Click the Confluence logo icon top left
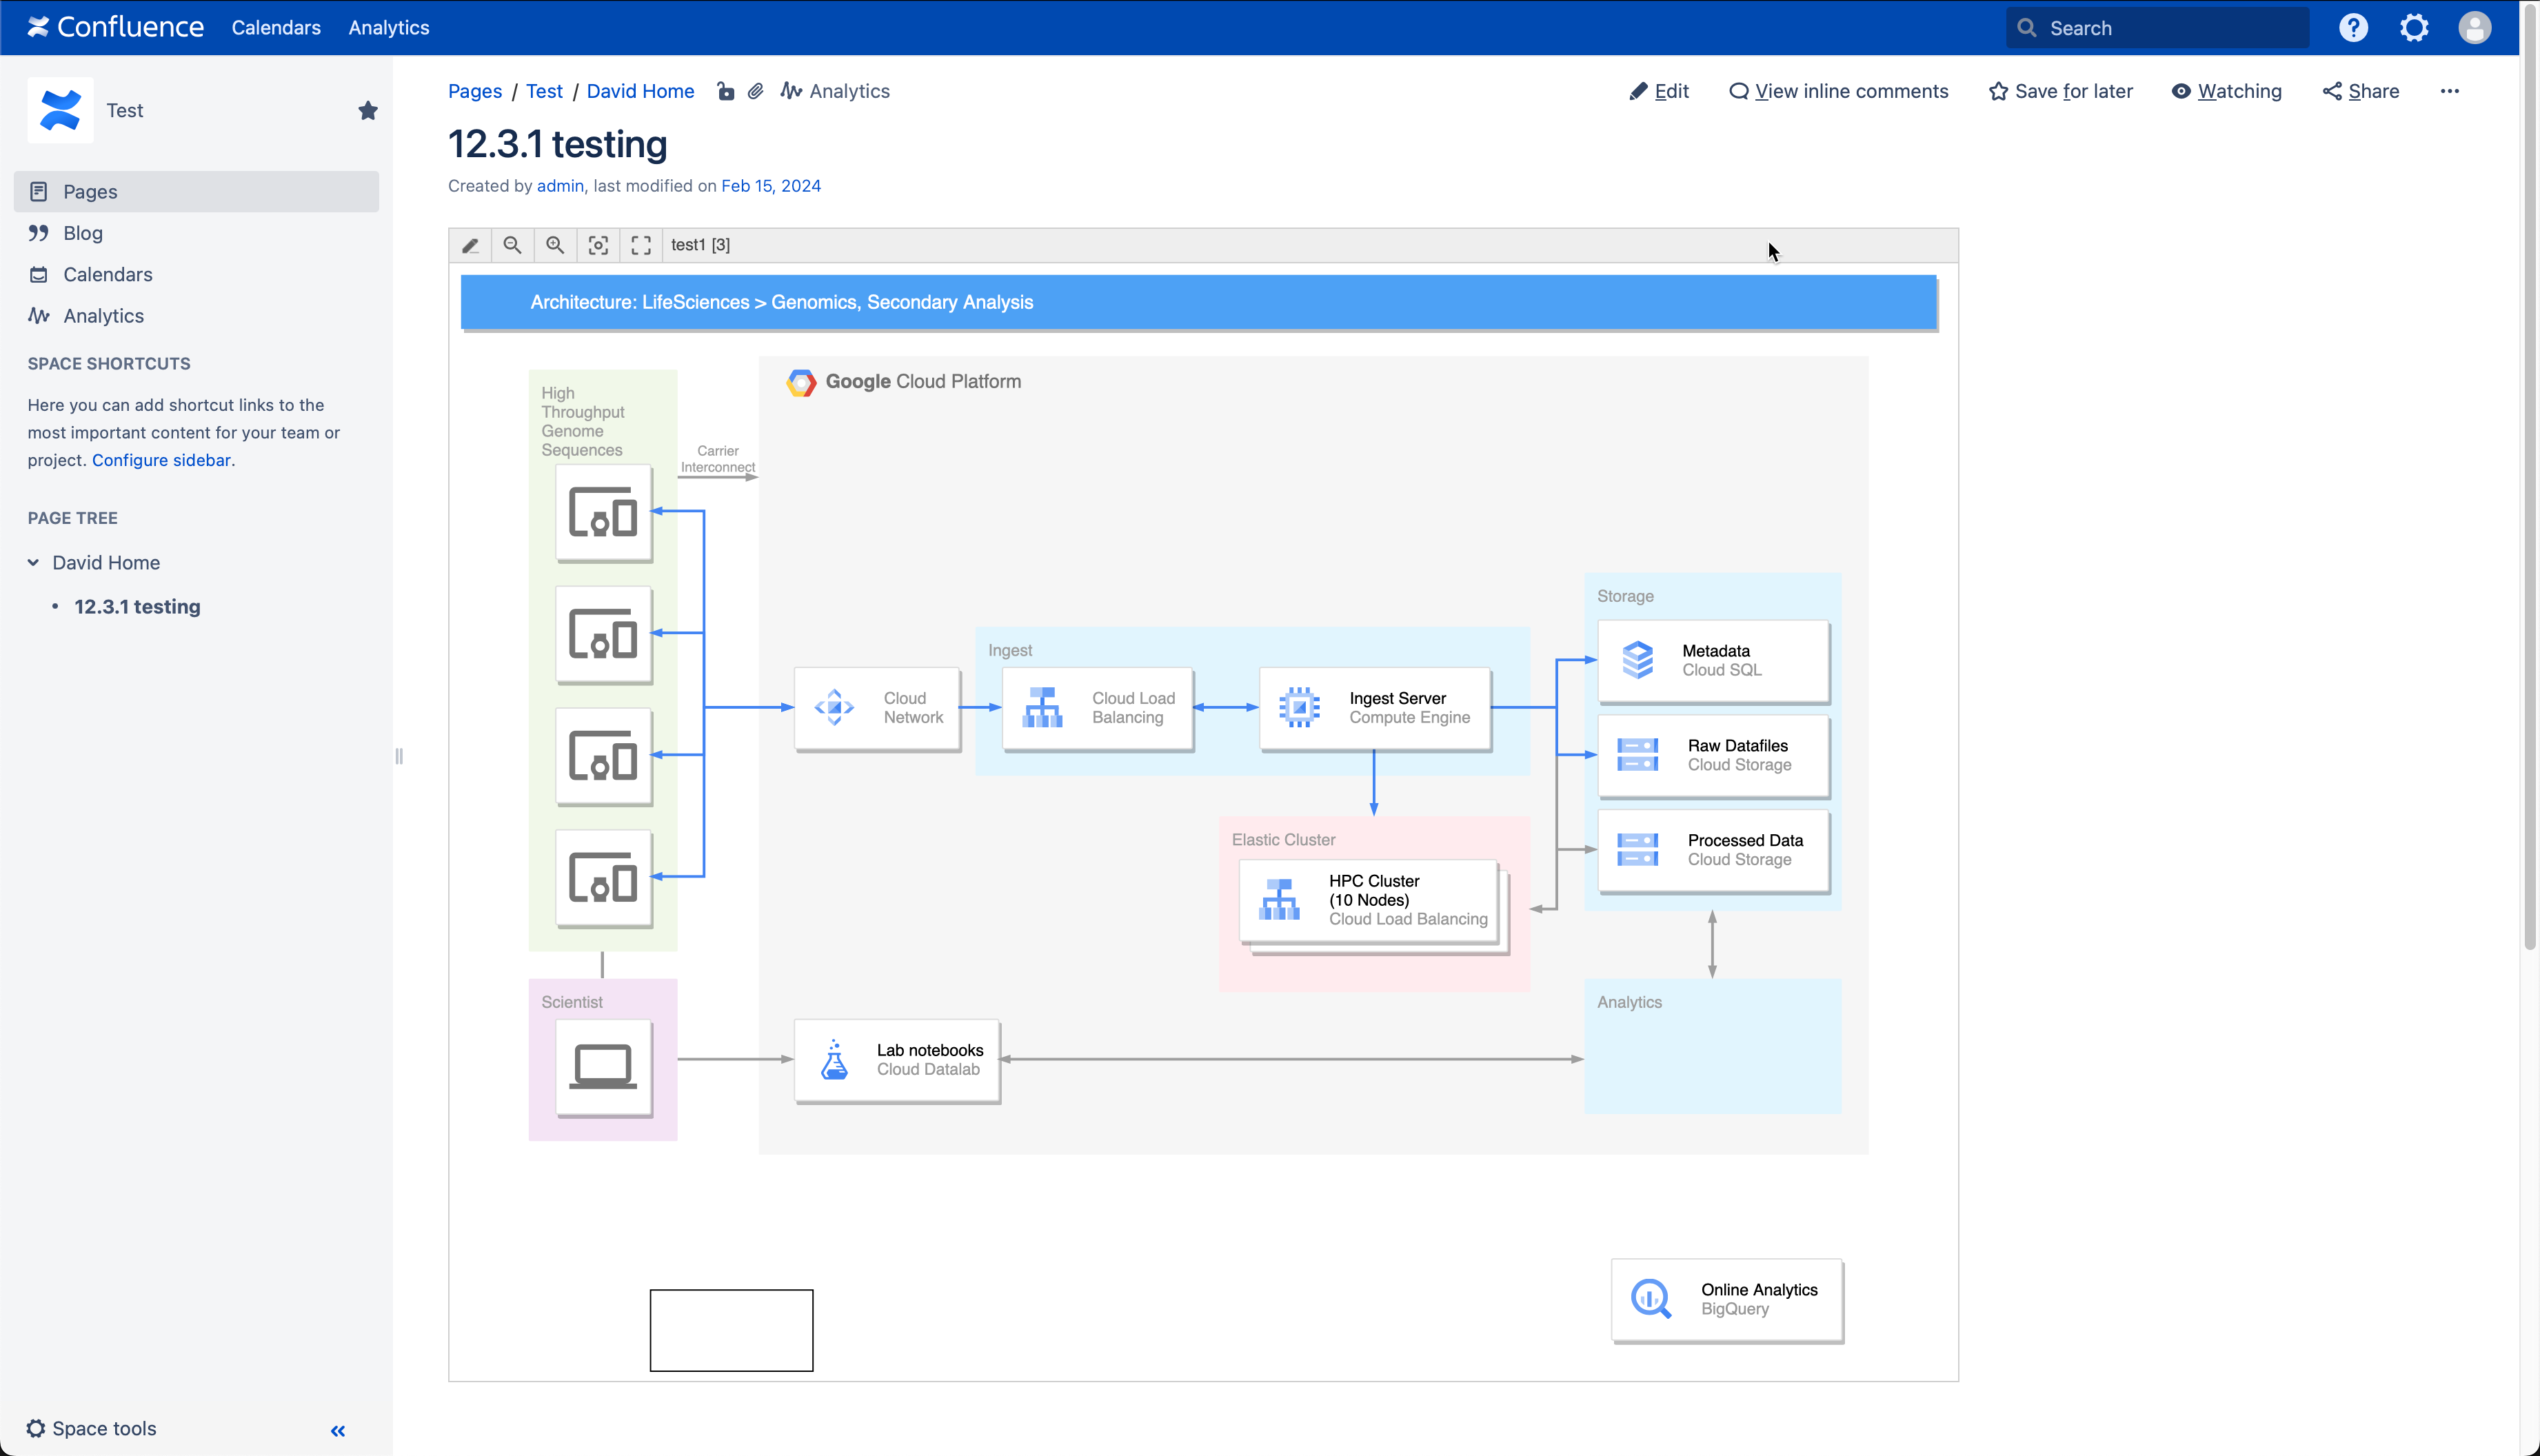 (x=37, y=26)
